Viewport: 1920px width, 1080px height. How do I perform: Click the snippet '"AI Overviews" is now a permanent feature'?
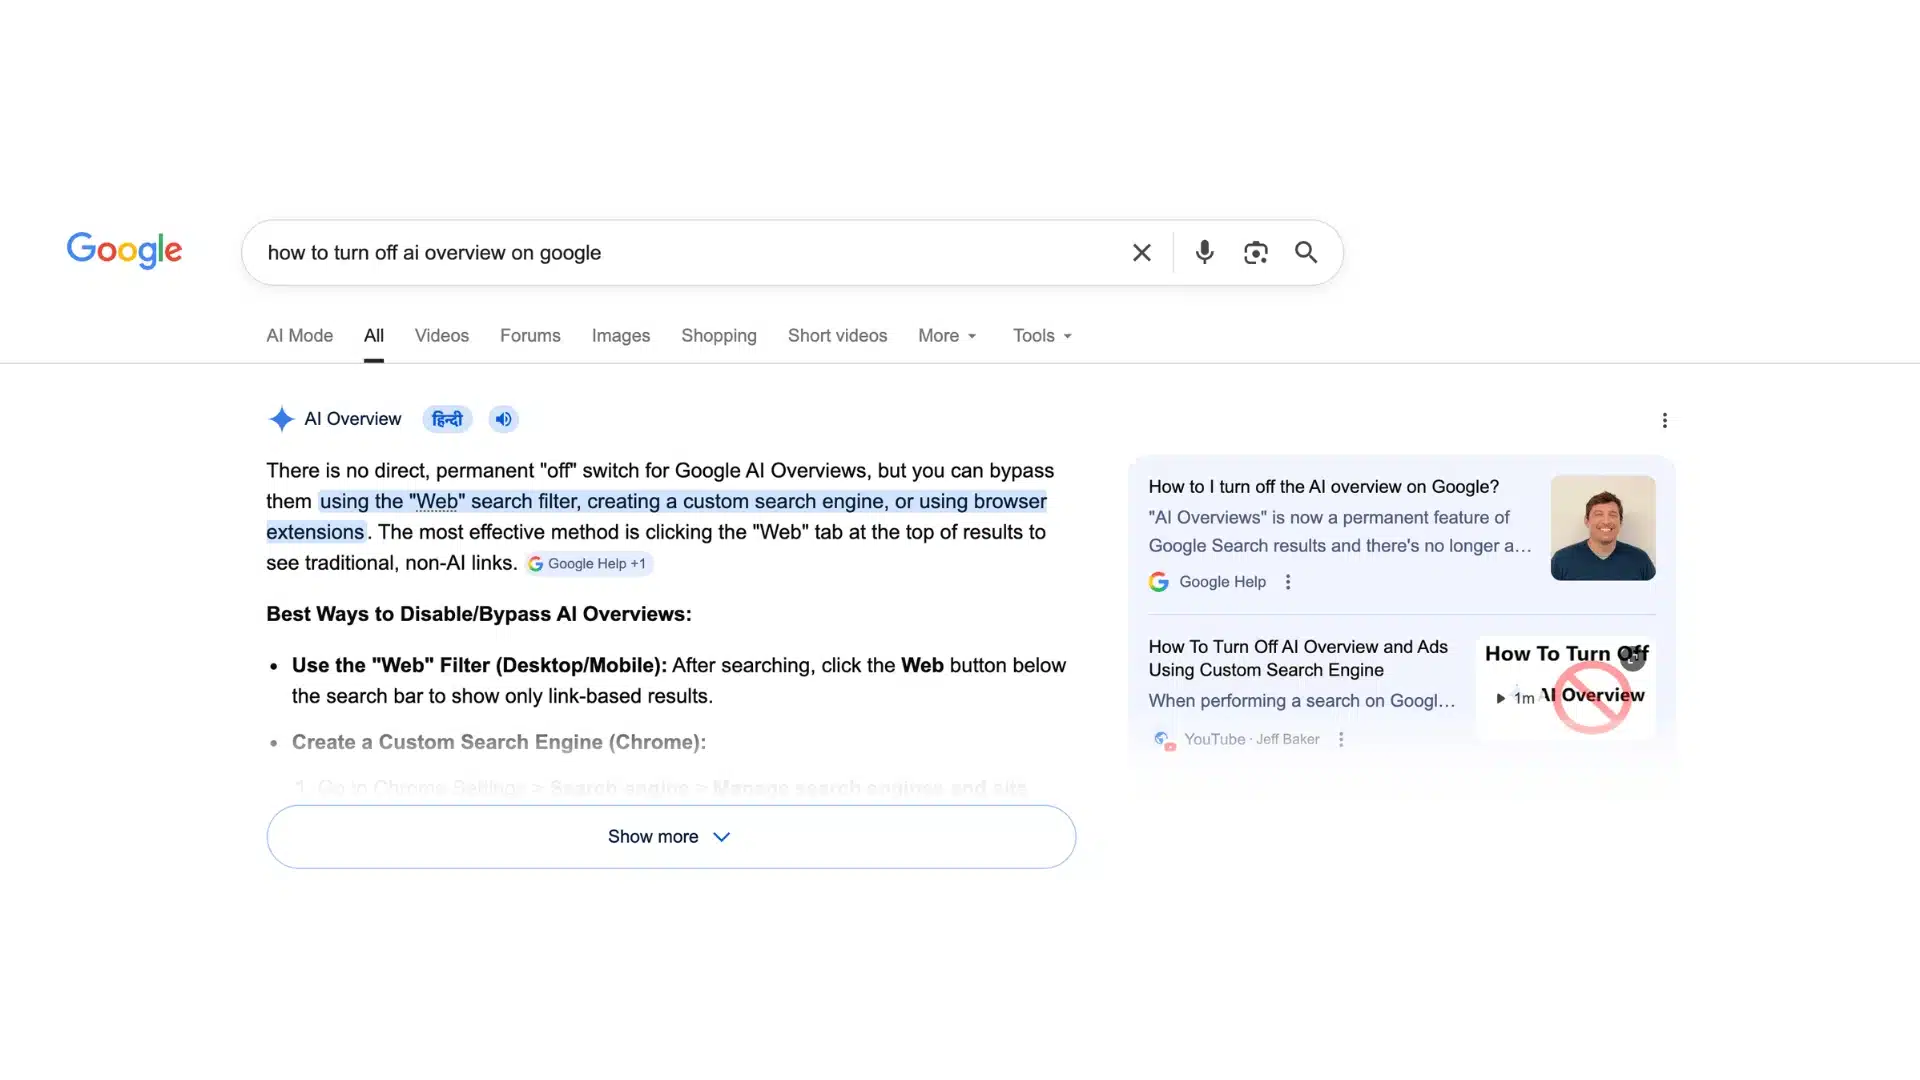[x=1340, y=532]
